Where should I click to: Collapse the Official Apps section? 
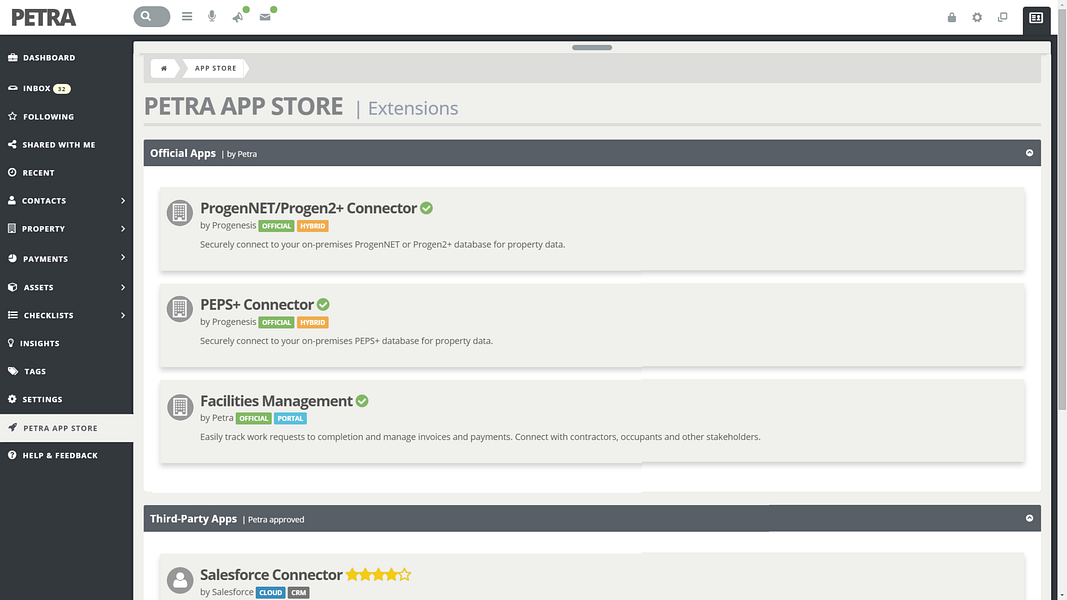click(x=1030, y=153)
